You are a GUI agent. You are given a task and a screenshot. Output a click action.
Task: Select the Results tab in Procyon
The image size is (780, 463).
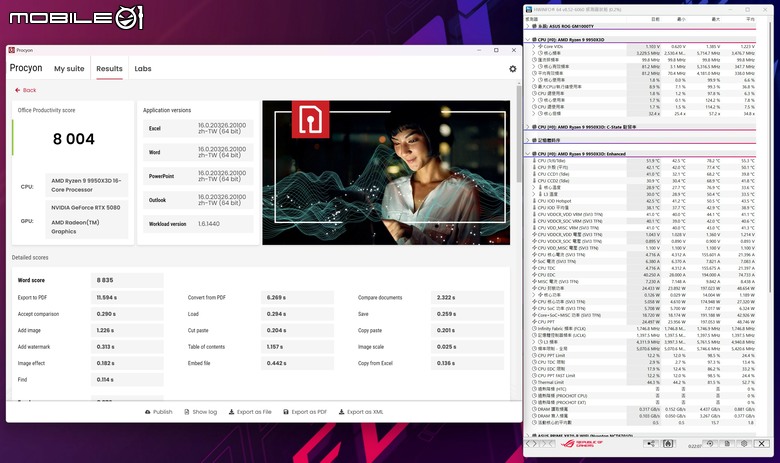point(109,69)
